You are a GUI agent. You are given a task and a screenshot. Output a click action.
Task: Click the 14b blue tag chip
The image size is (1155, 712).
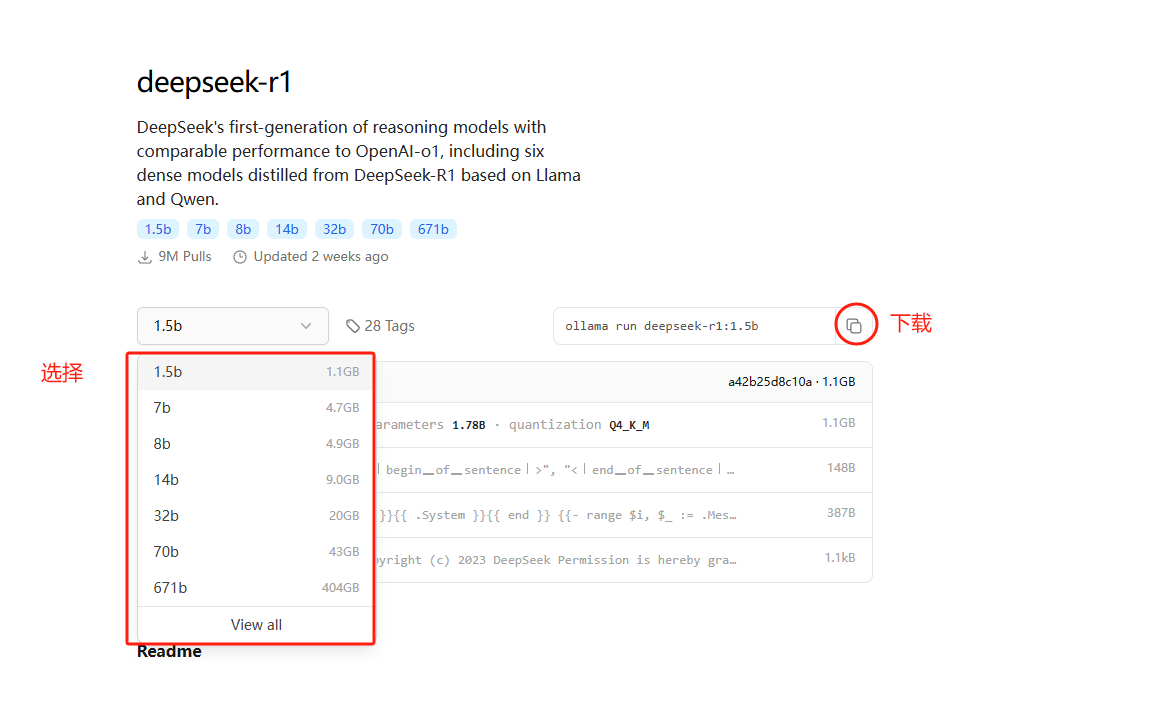pos(287,229)
